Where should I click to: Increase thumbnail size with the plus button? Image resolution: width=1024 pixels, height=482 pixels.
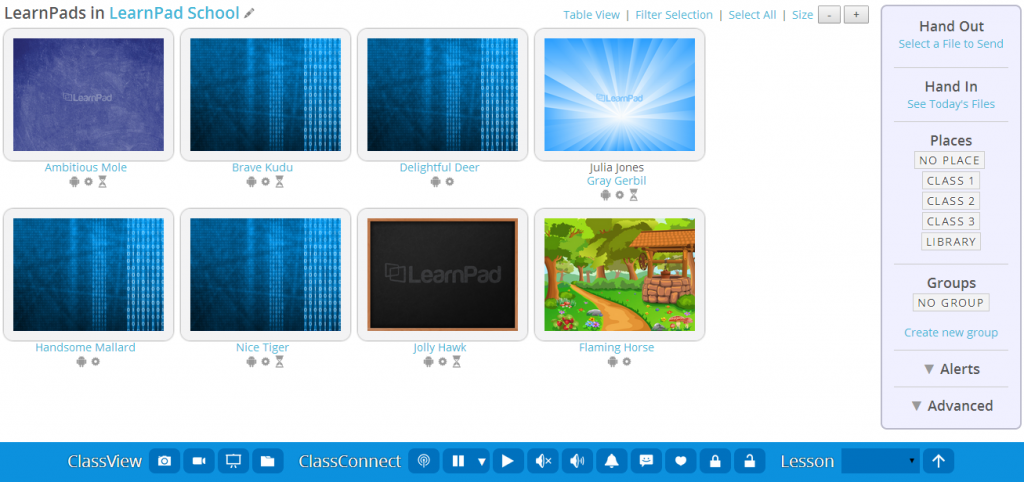pyautogui.click(x=856, y=15)
